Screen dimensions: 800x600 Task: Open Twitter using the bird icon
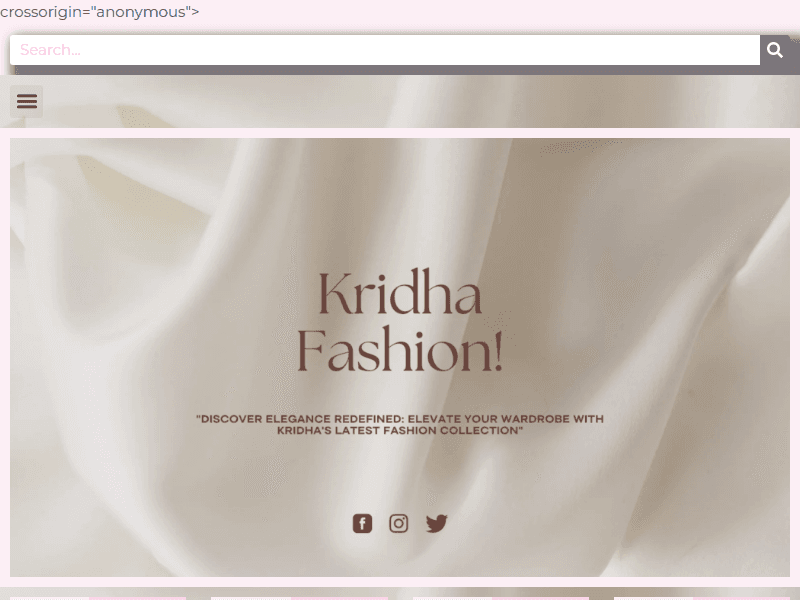point(436,523)
